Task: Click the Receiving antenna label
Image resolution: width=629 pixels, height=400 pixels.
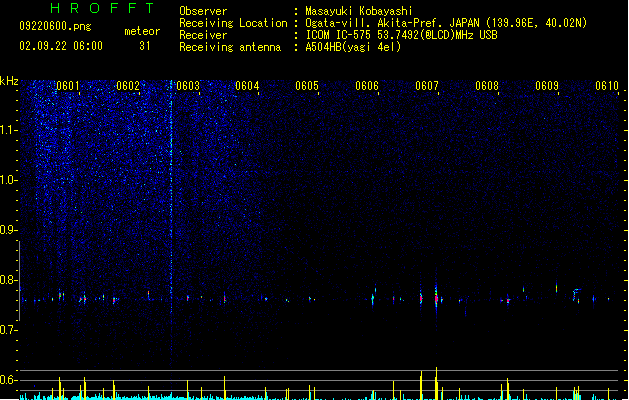Action: [x=230, y=47]
